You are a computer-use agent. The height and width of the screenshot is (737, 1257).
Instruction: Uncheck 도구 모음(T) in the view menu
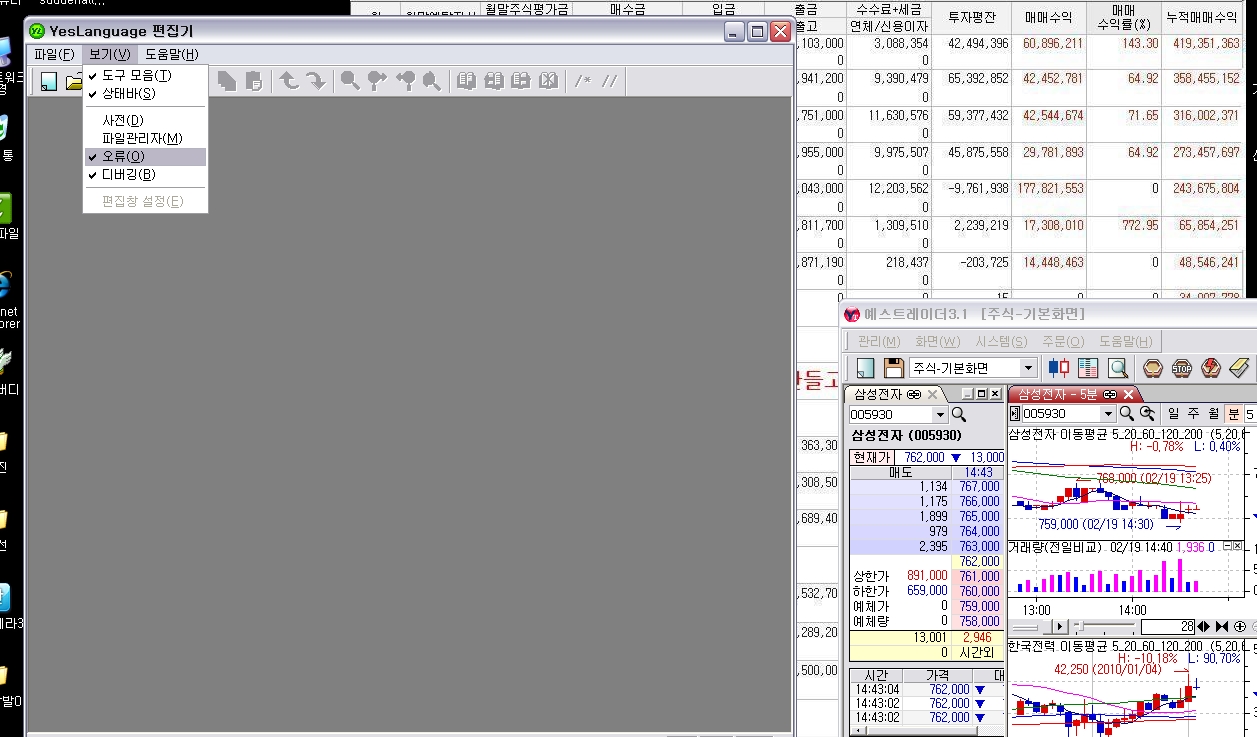(136, 76)
